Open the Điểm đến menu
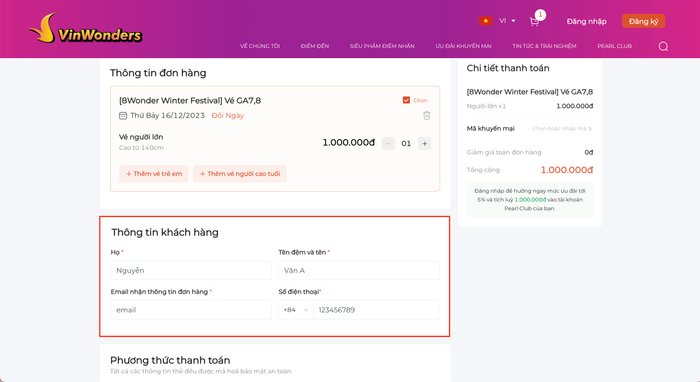This screenshot has width=700, height=382. pos(315,46)
